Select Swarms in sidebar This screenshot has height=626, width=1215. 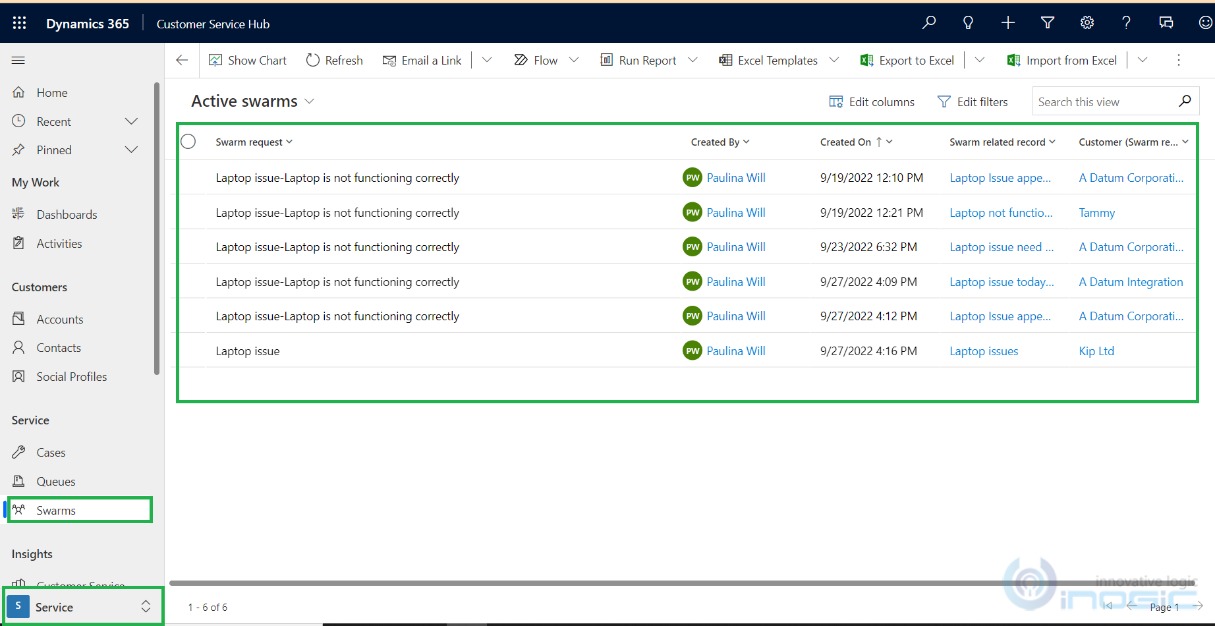(80, 510)
